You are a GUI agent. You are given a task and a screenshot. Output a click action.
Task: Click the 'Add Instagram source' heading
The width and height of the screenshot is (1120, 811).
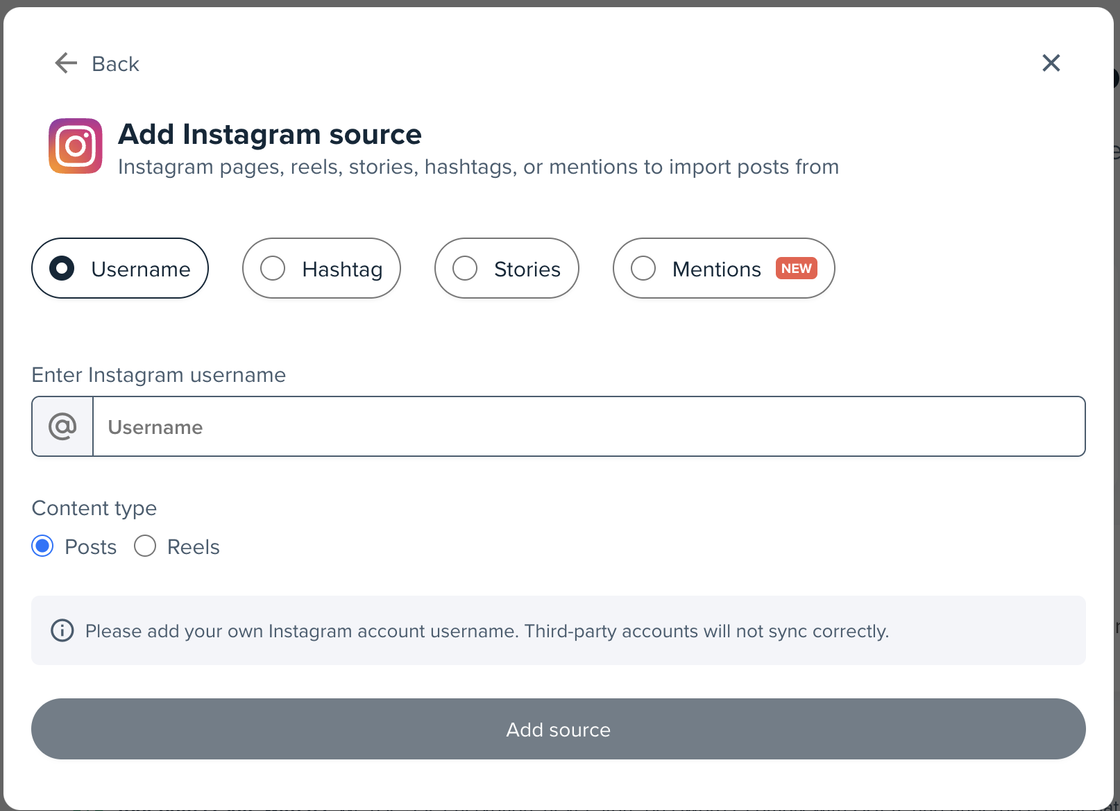[x=270, y=134]
